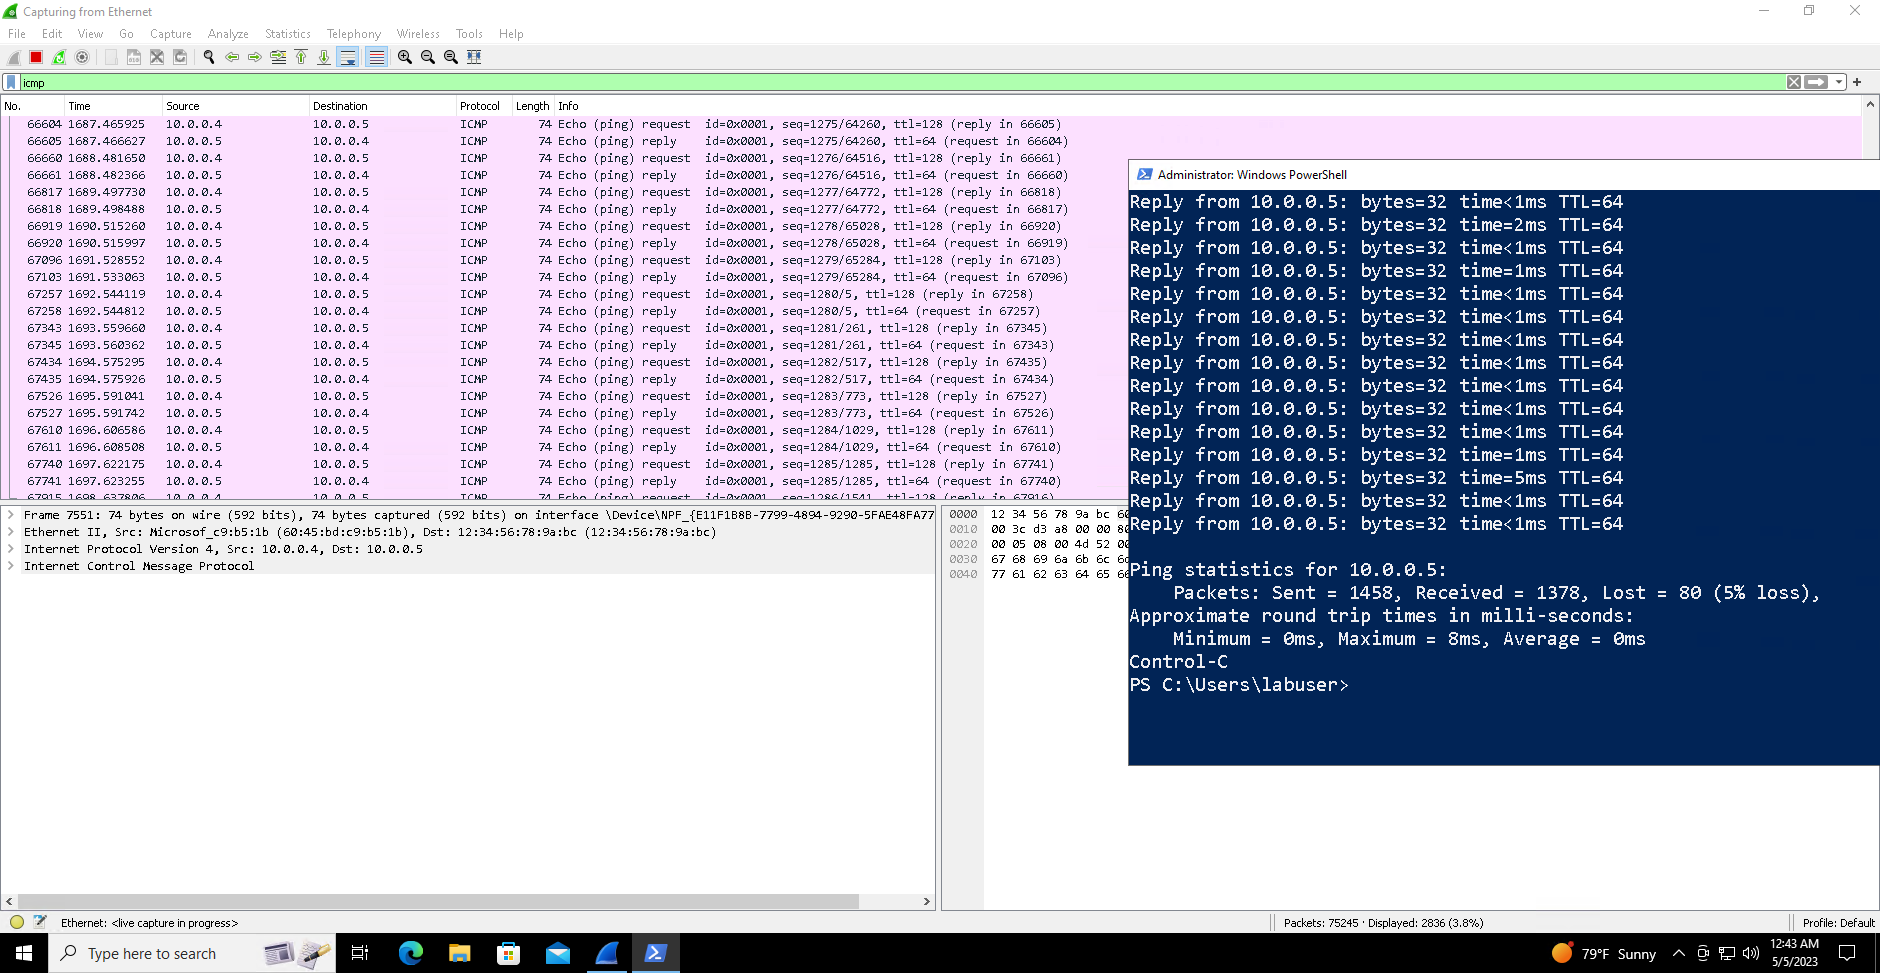This screenshot has height=973, width=1880.
Task: Apply the icmp display filter
Action: (x=1817, y=81)
